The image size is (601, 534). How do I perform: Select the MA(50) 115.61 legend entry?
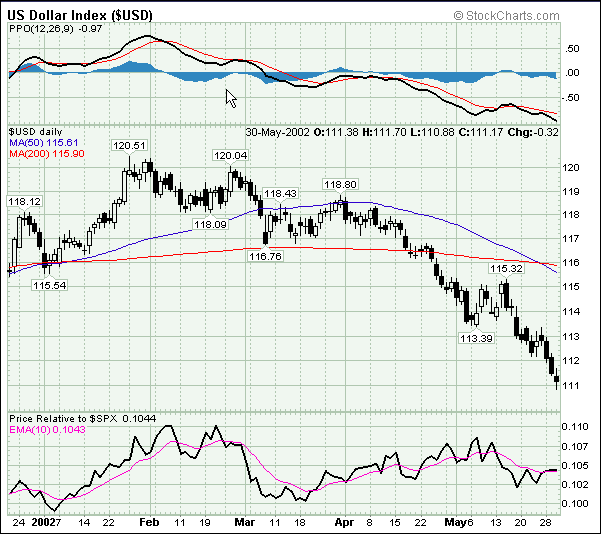[x=44, y=143]
